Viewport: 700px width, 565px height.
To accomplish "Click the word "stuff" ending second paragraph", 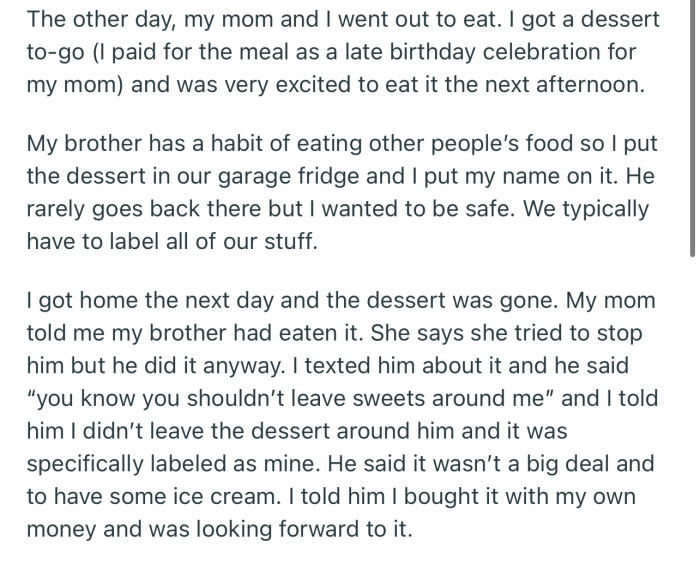I will click(x=288, y=242).
